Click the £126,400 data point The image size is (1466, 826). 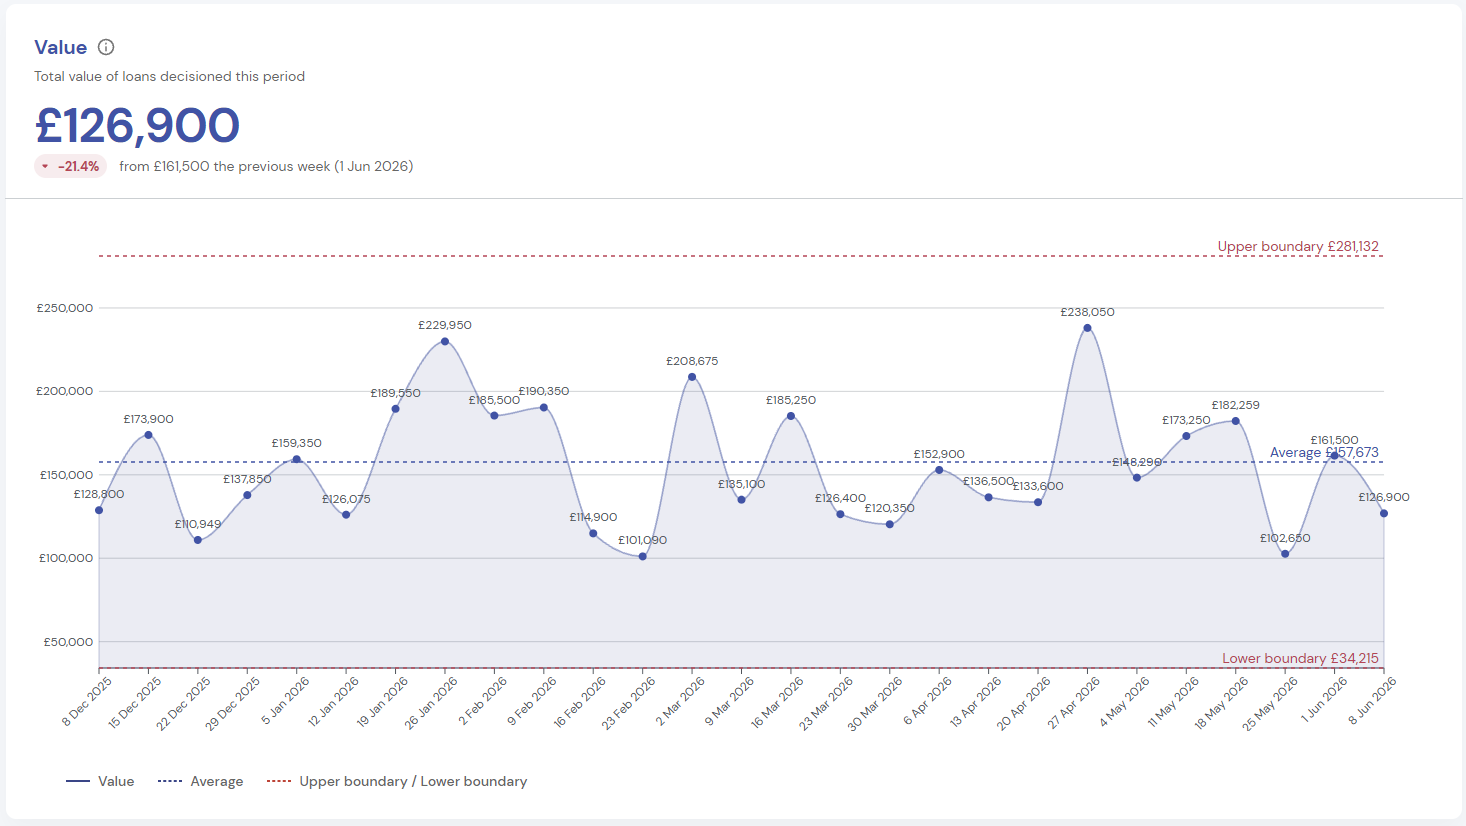pos(840,514)
